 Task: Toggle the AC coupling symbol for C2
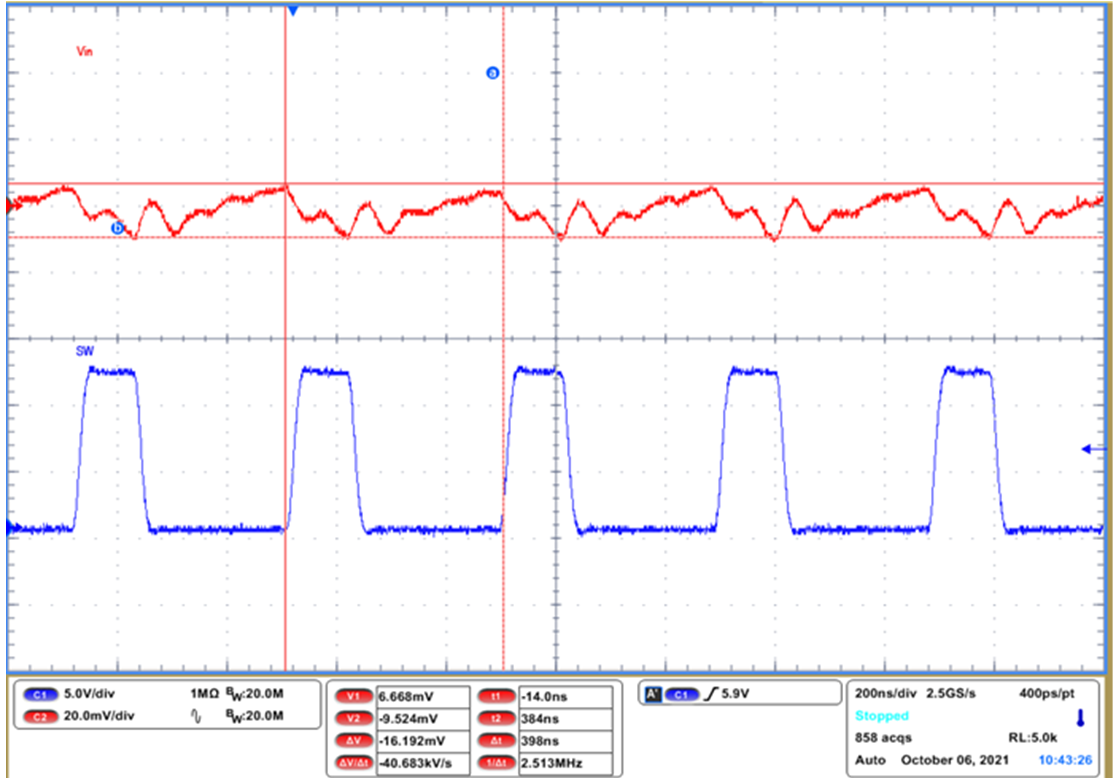(198, 714)
